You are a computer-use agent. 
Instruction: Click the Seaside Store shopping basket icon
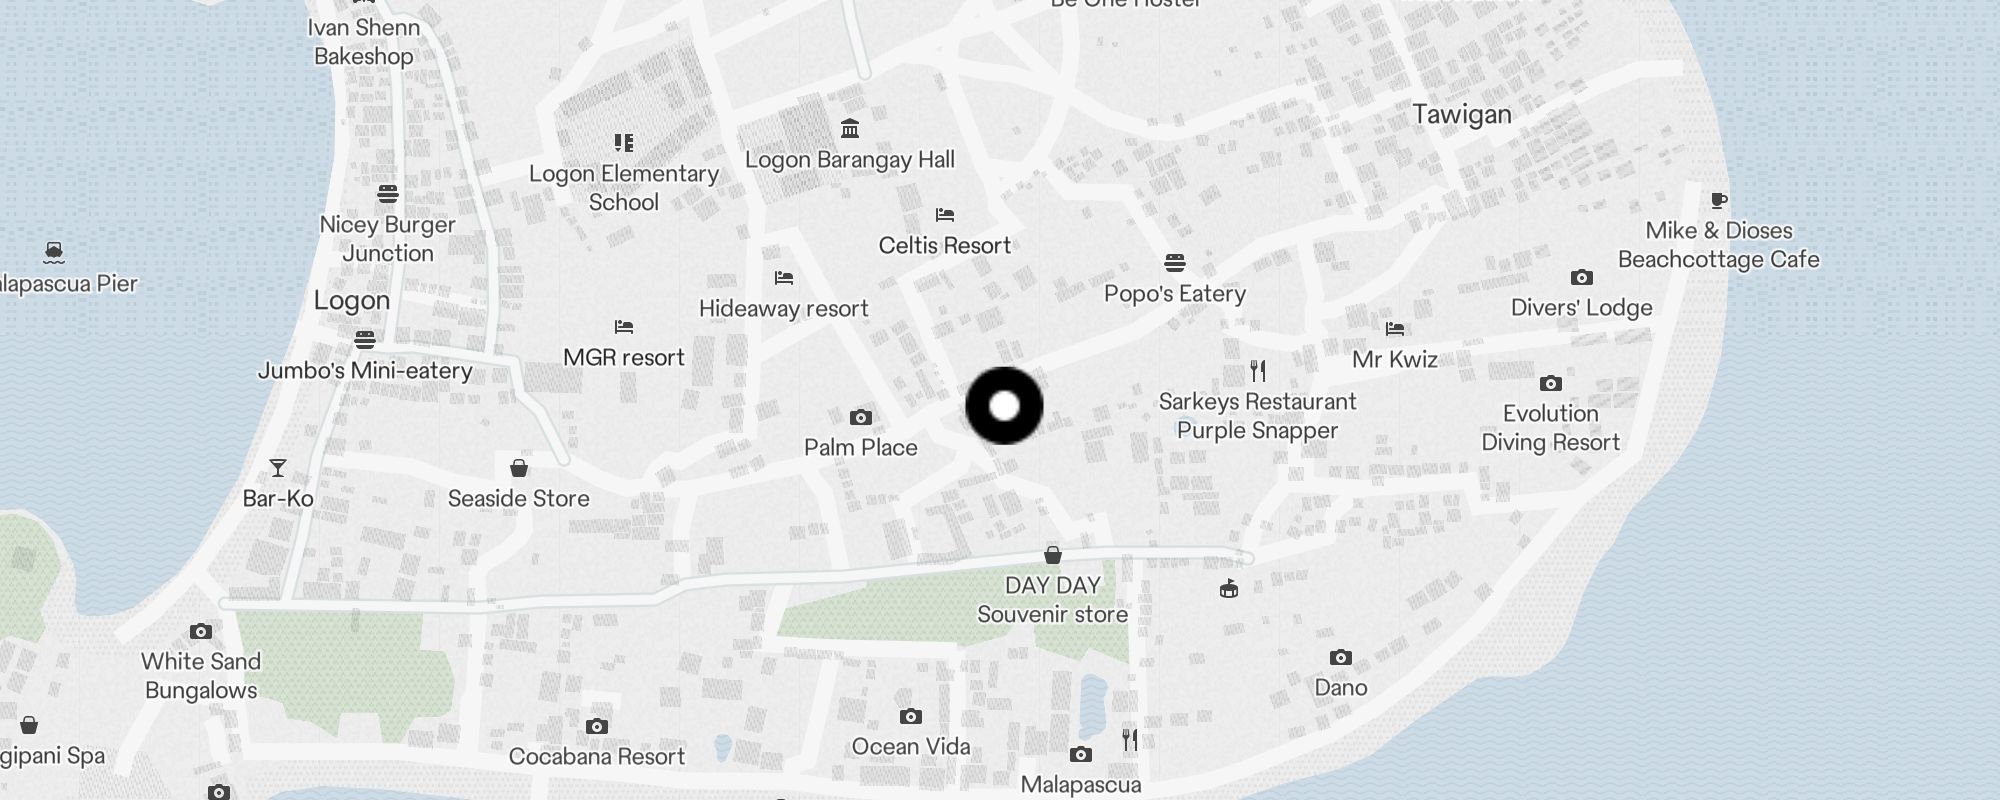[519, 468]
